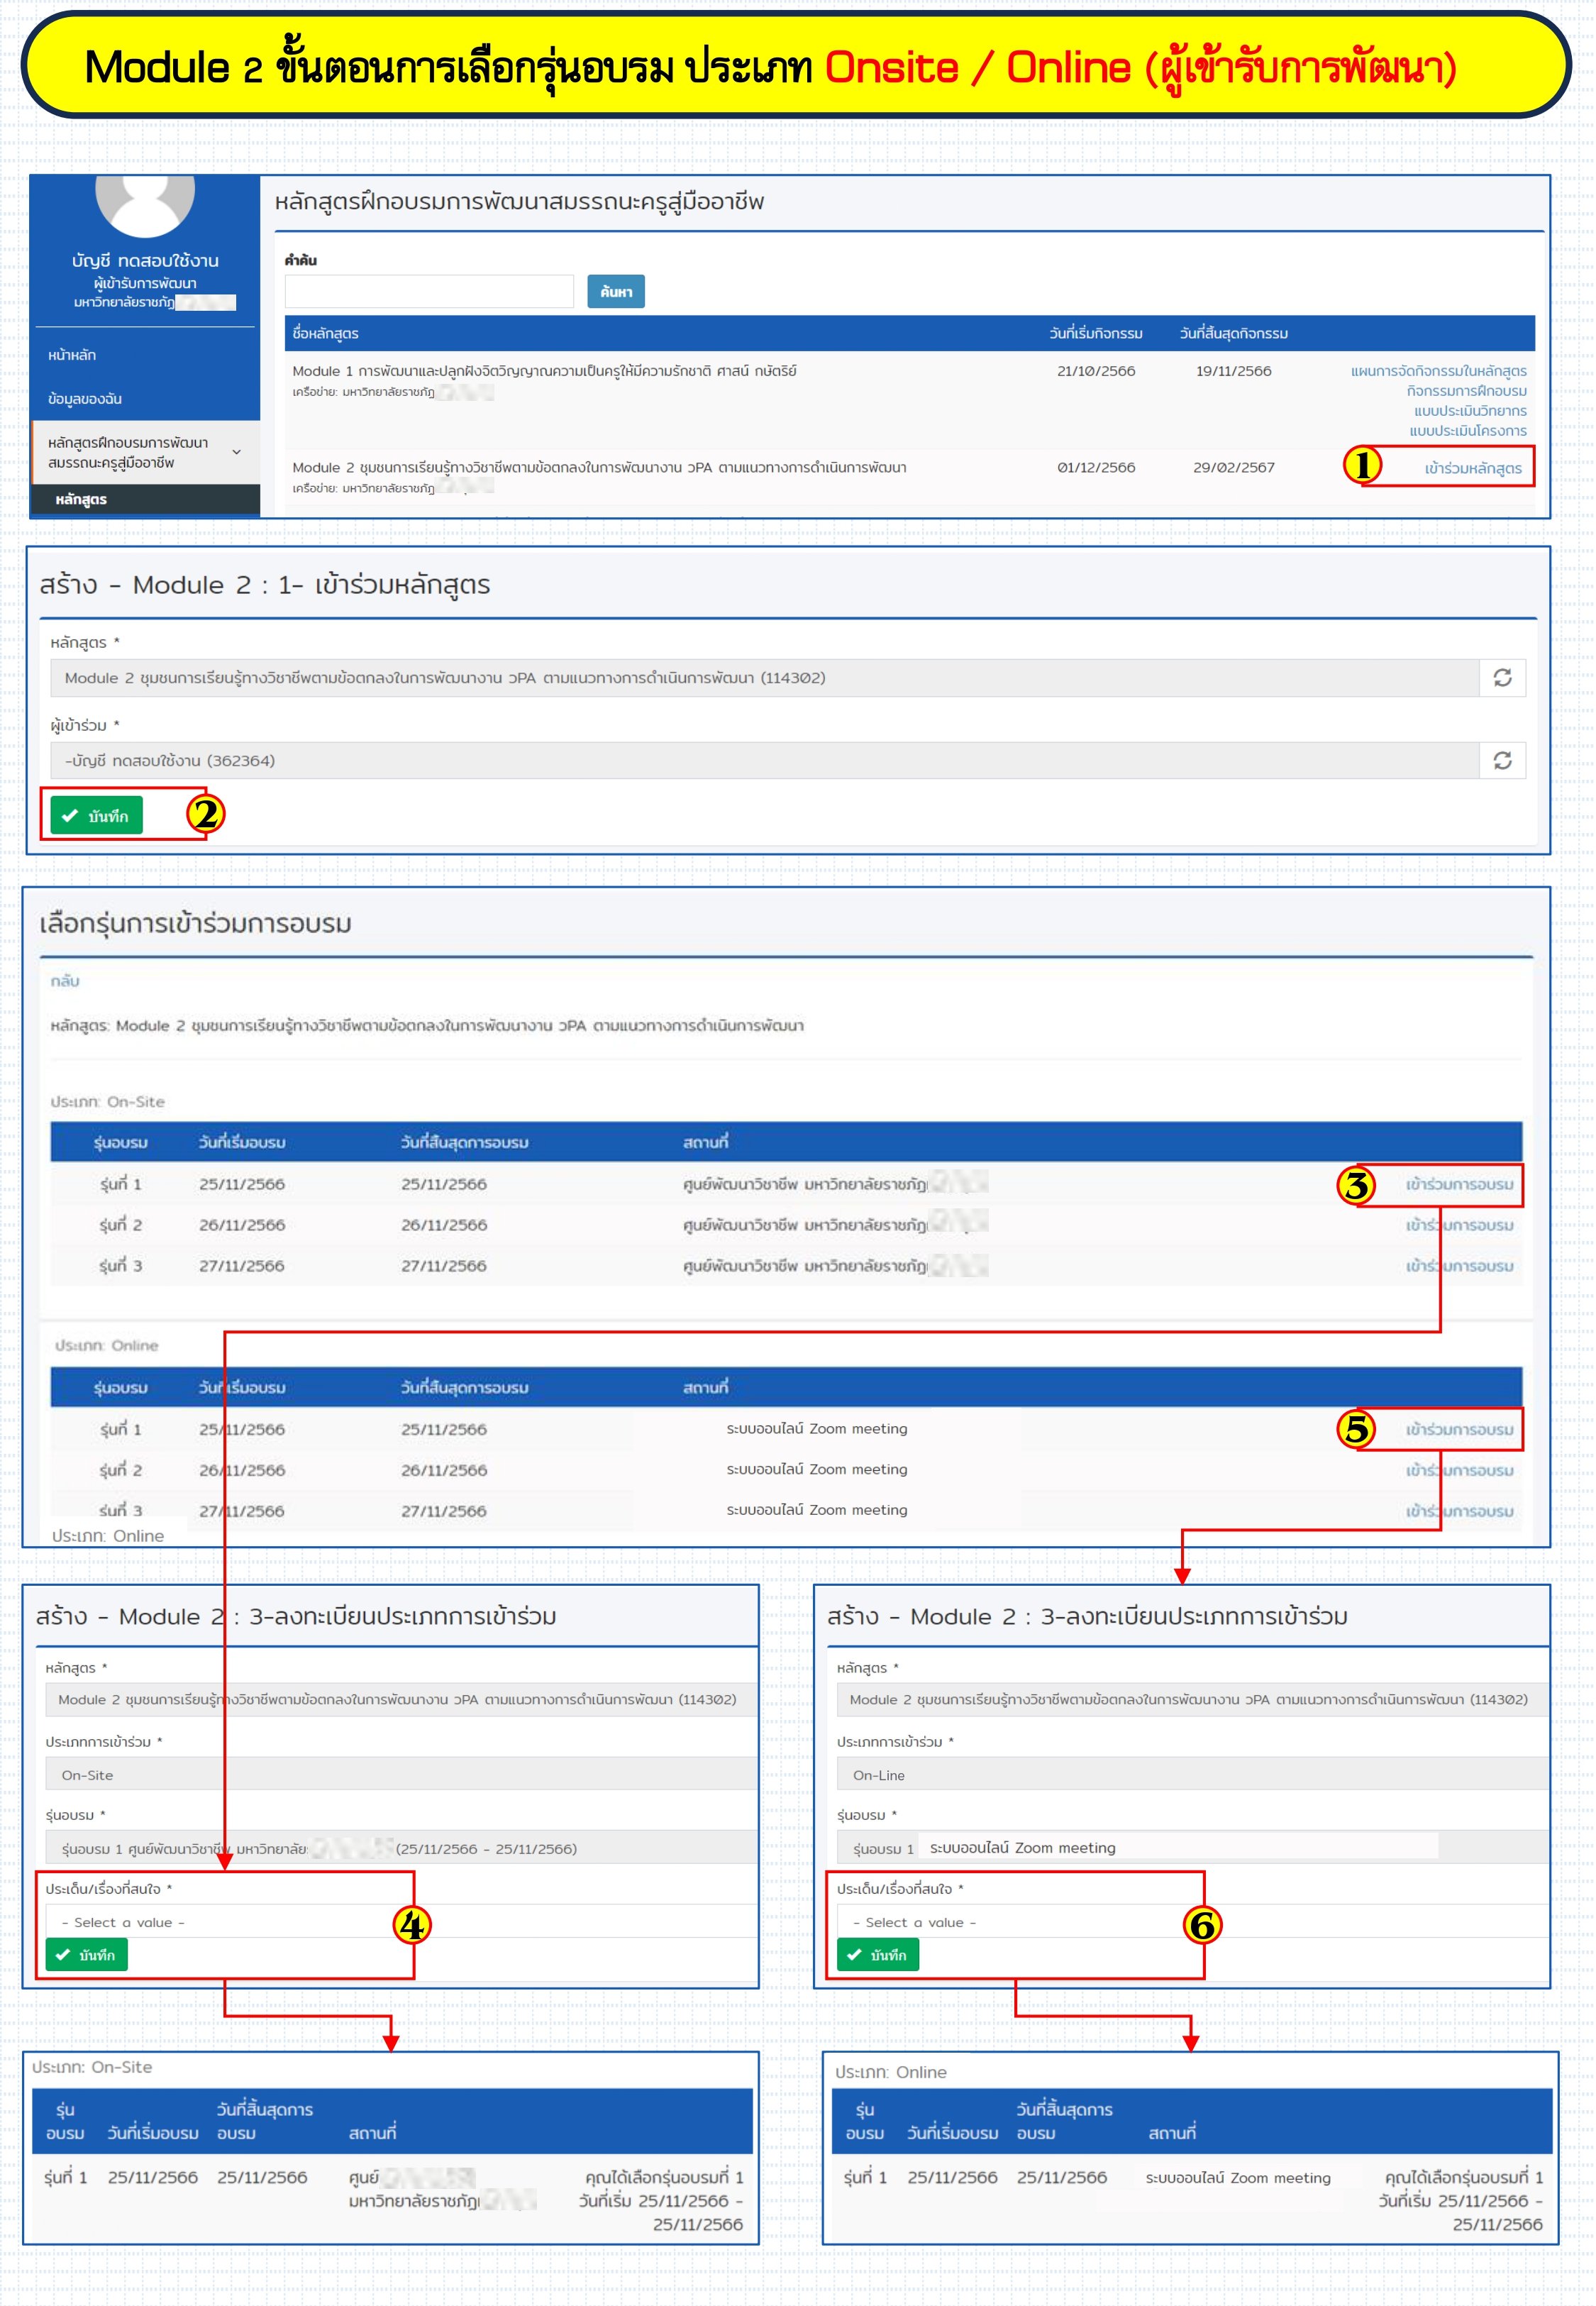
Task: Click the Module 2 start date 01/12/2566
Action: [1096, 467]
